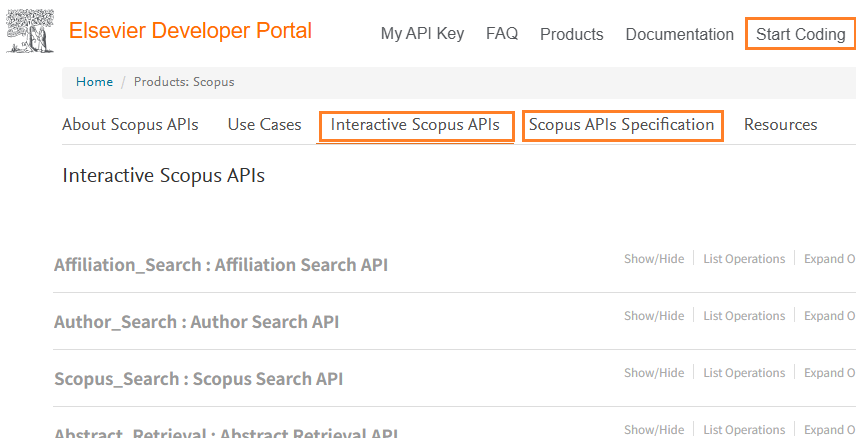Open the Products menu

(x=572, y=34)
